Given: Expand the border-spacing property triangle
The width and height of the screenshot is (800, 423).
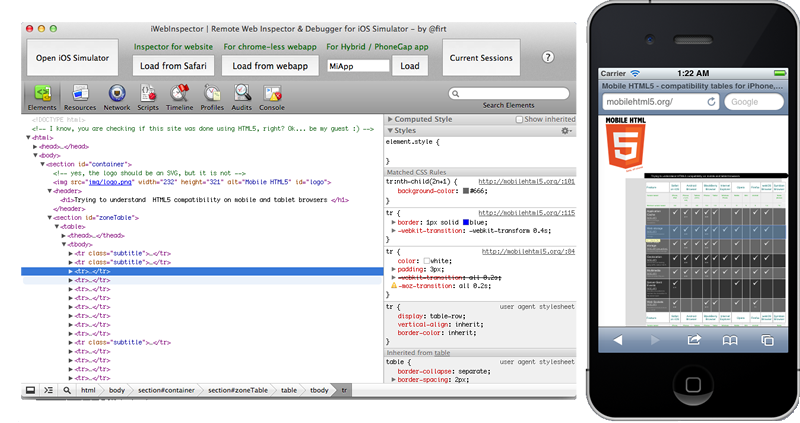Looking at the screenshot, I should point(393,380).
